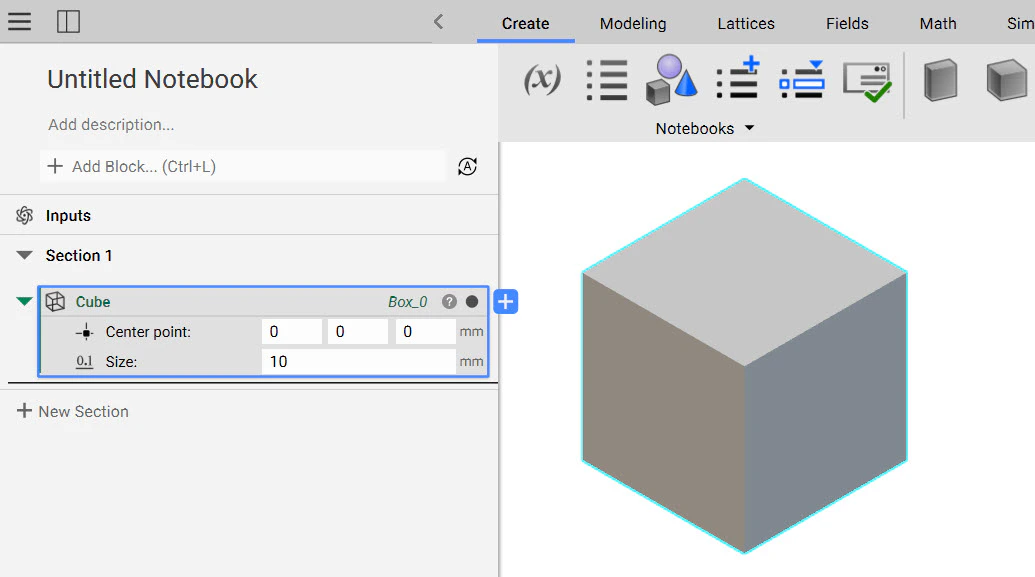
Task: Click the Size label
Action: (x=121, y=362)
